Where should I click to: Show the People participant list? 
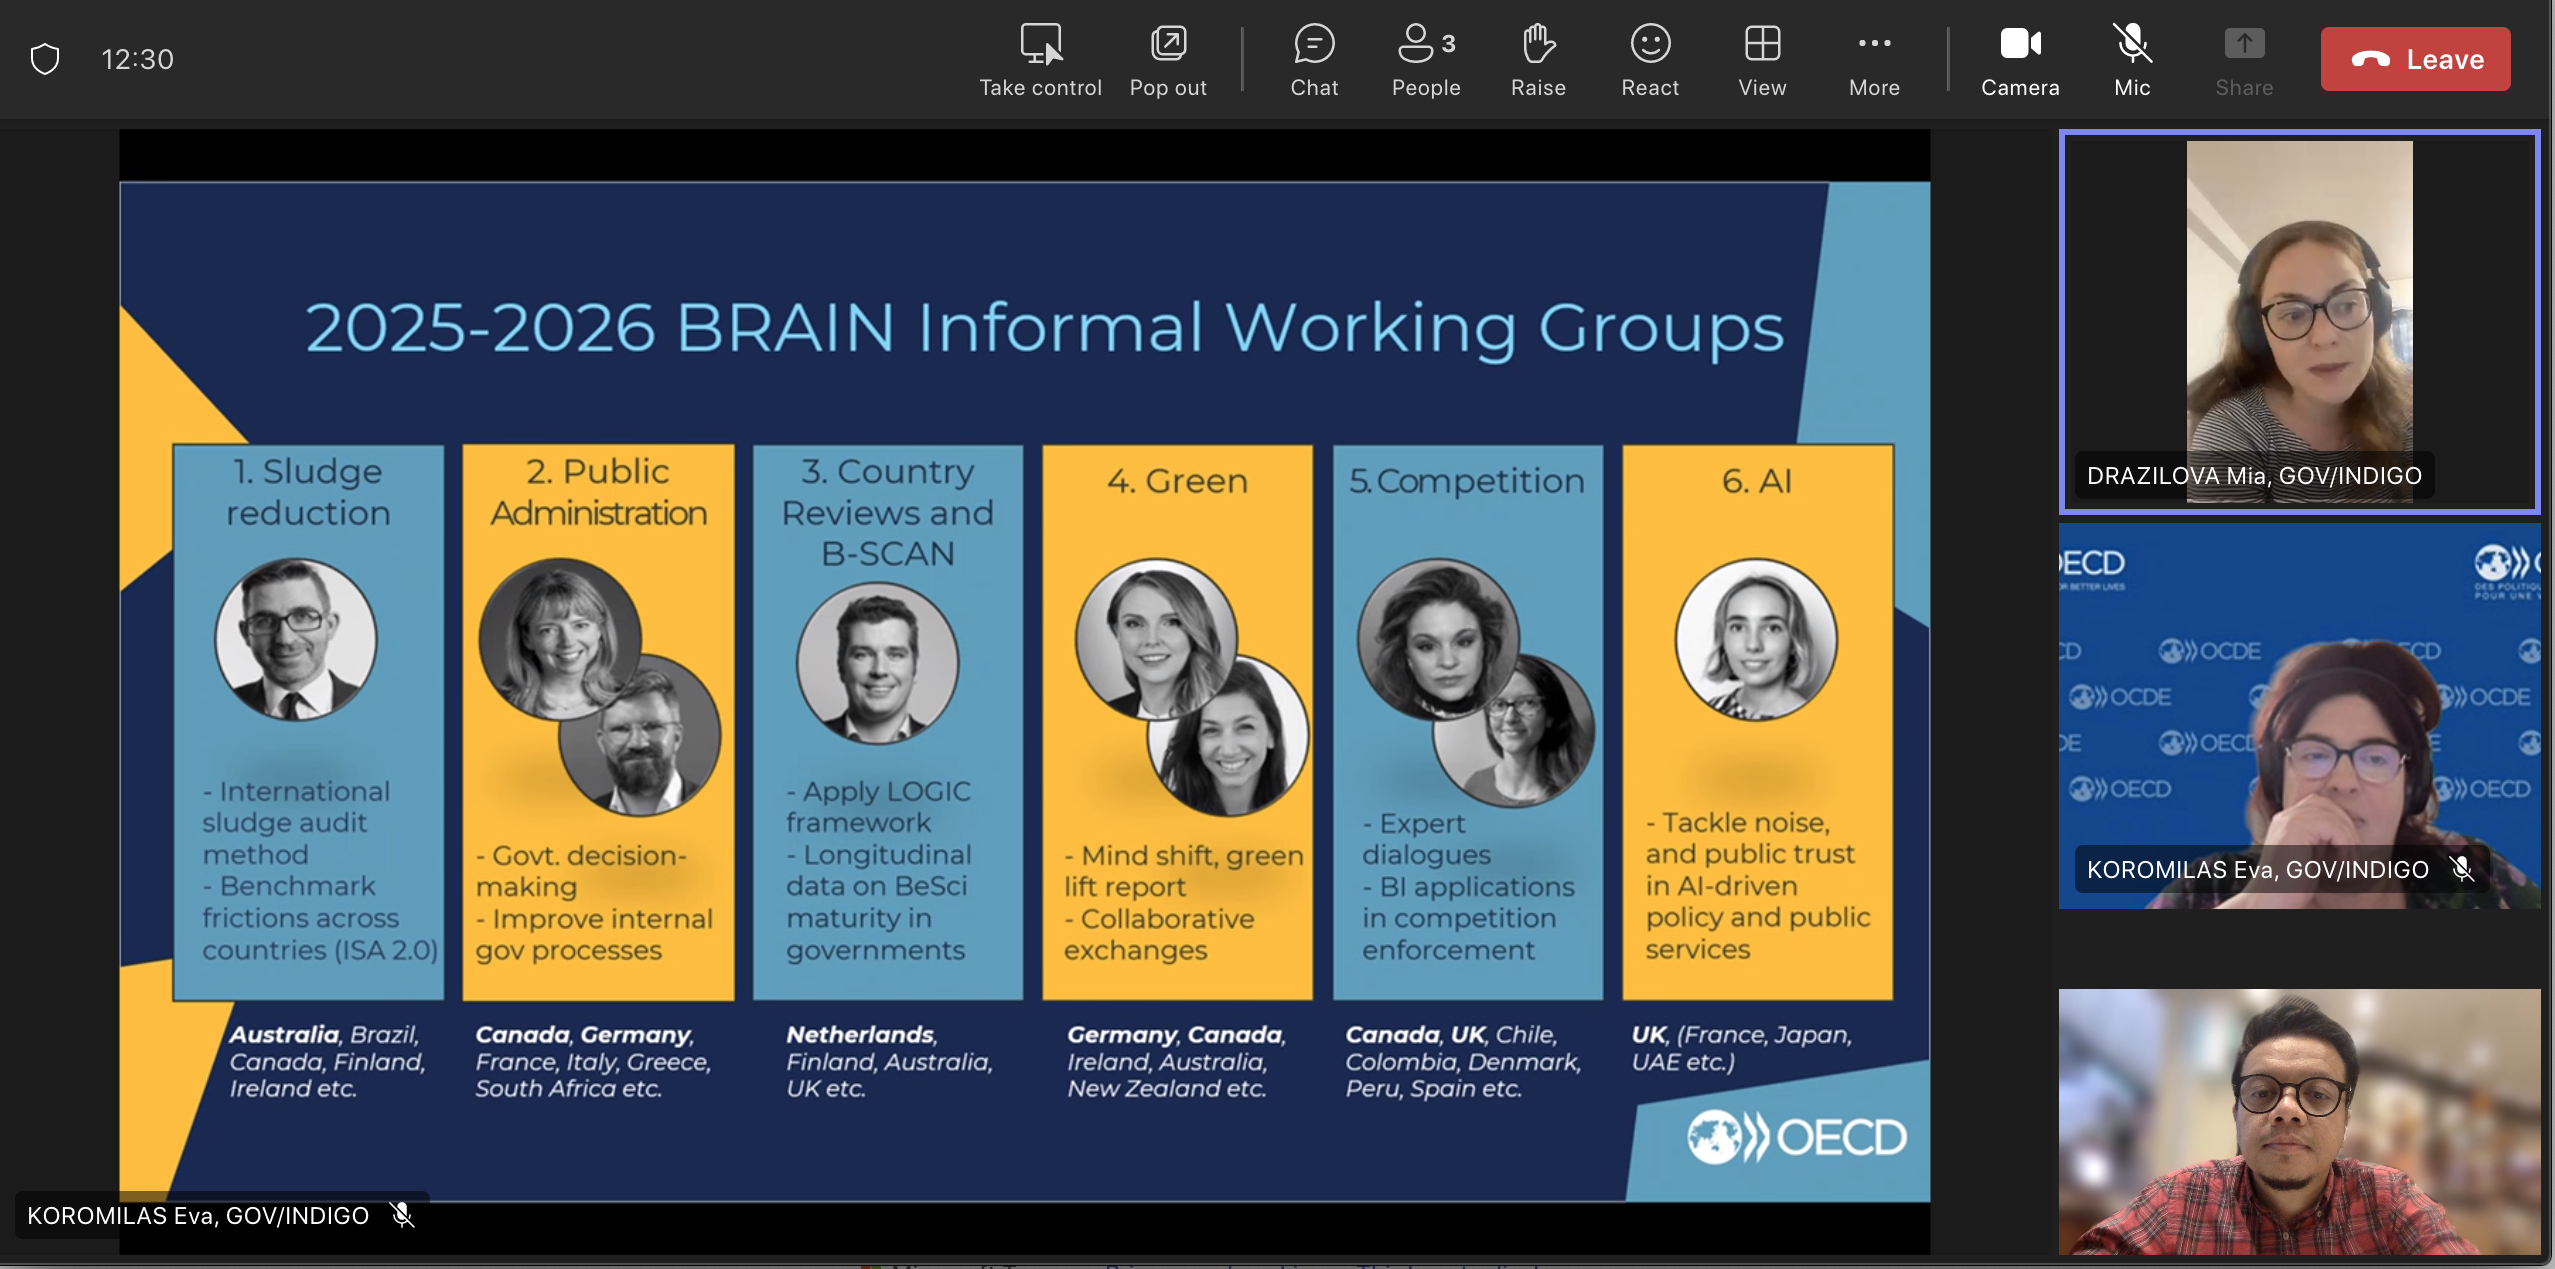click(1426, 60)
